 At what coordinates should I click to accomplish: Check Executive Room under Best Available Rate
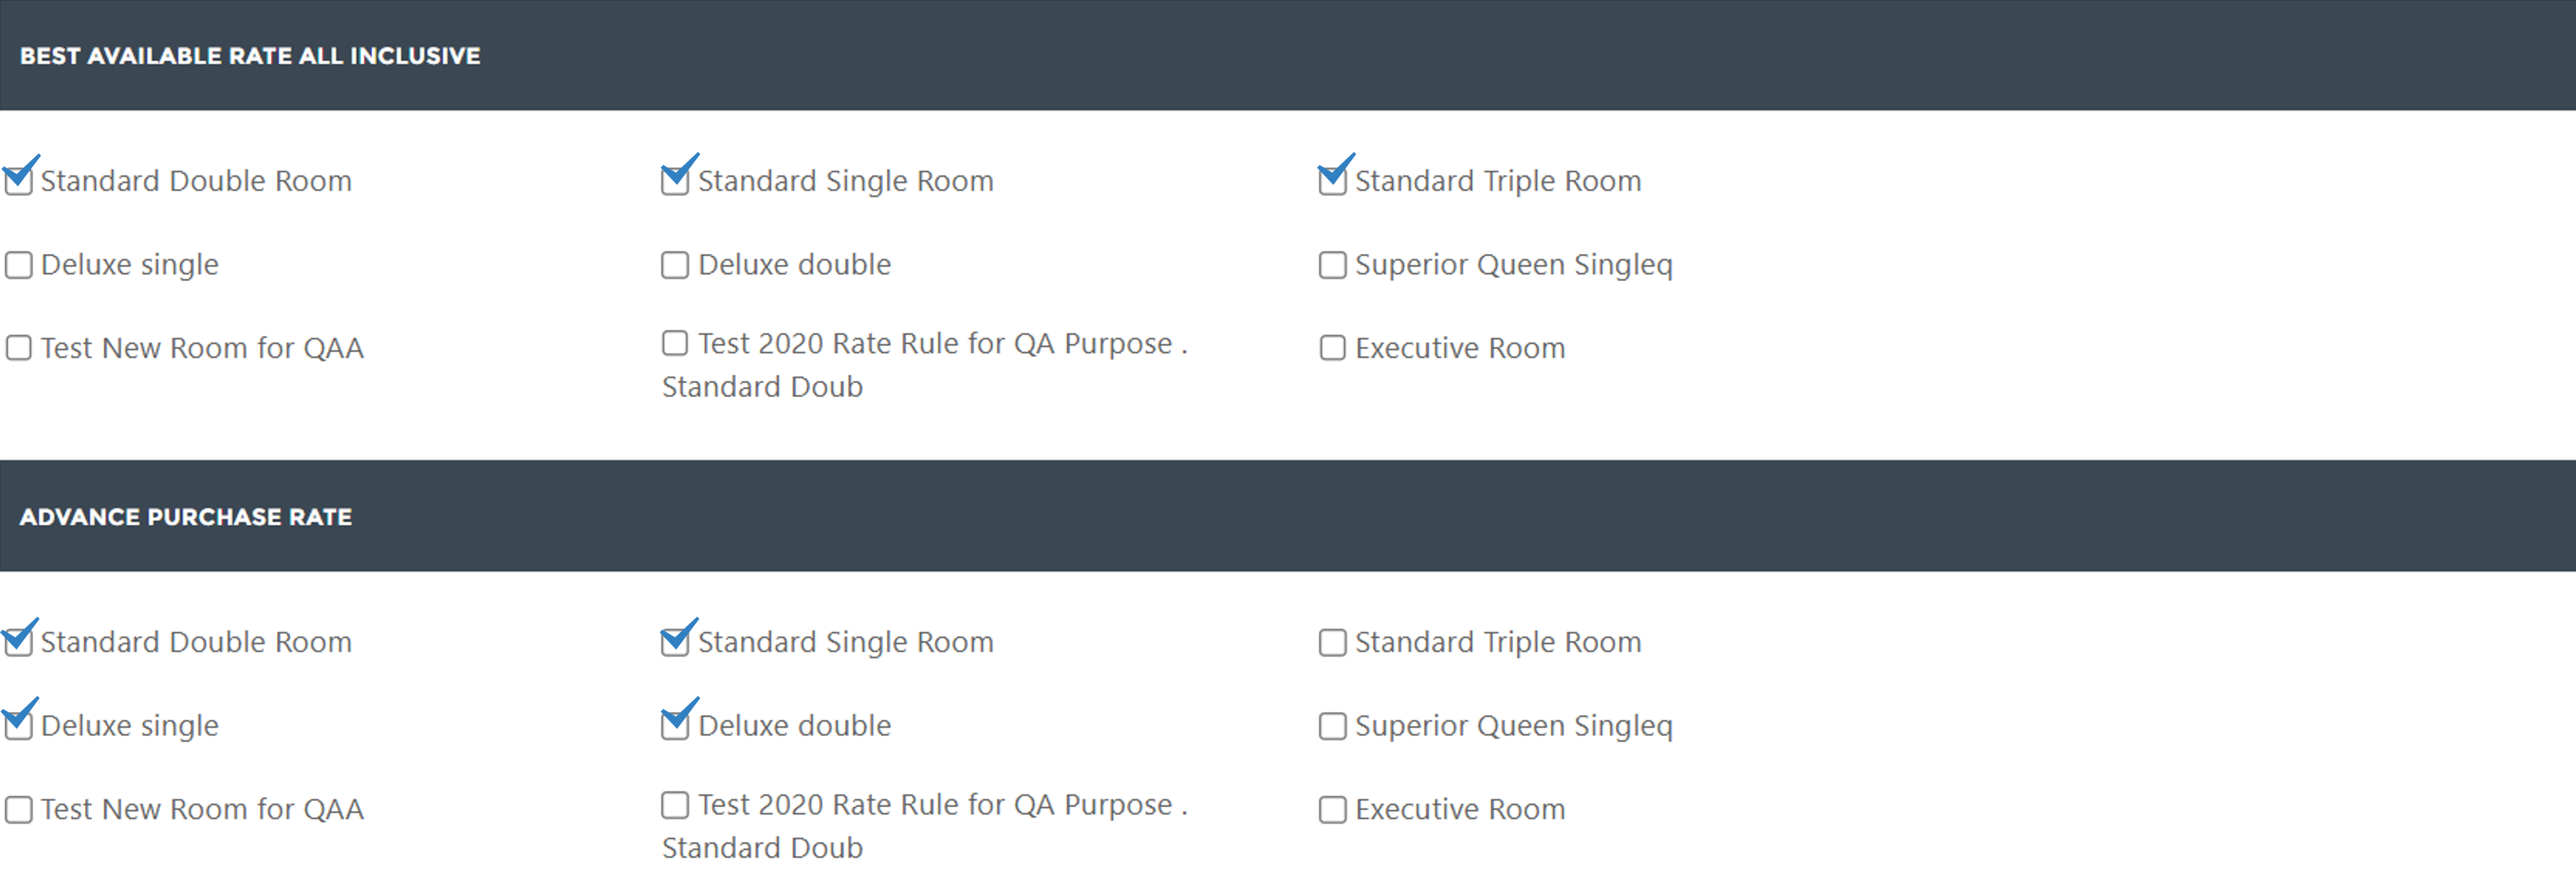(1332, 348)
